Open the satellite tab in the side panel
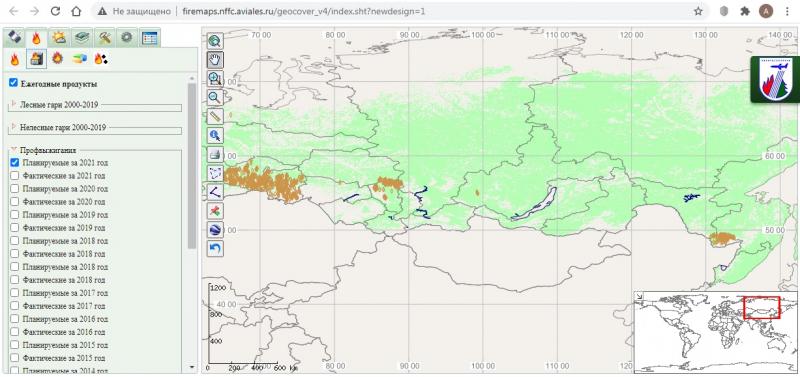The height and width of the screenshot is (377, 800). (14, 37)
